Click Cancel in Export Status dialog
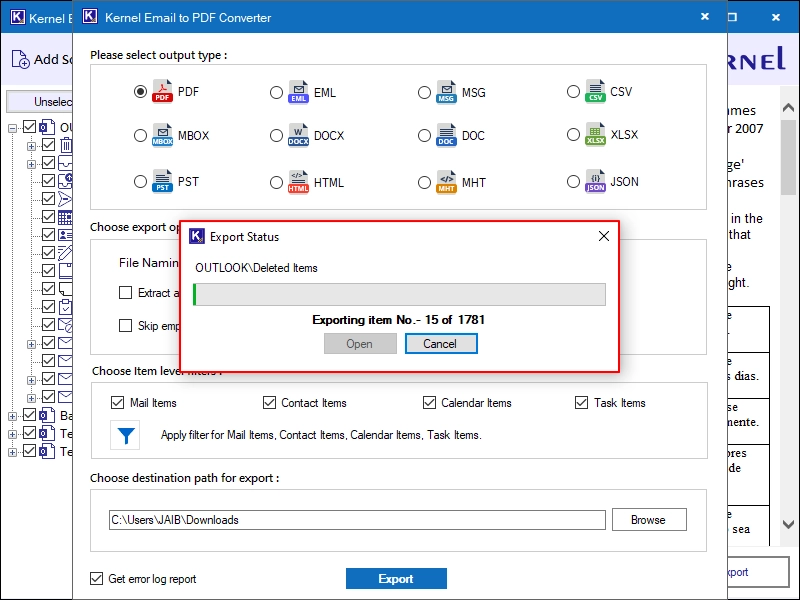This screenshot has width=800, height=600. click(441, 343)
